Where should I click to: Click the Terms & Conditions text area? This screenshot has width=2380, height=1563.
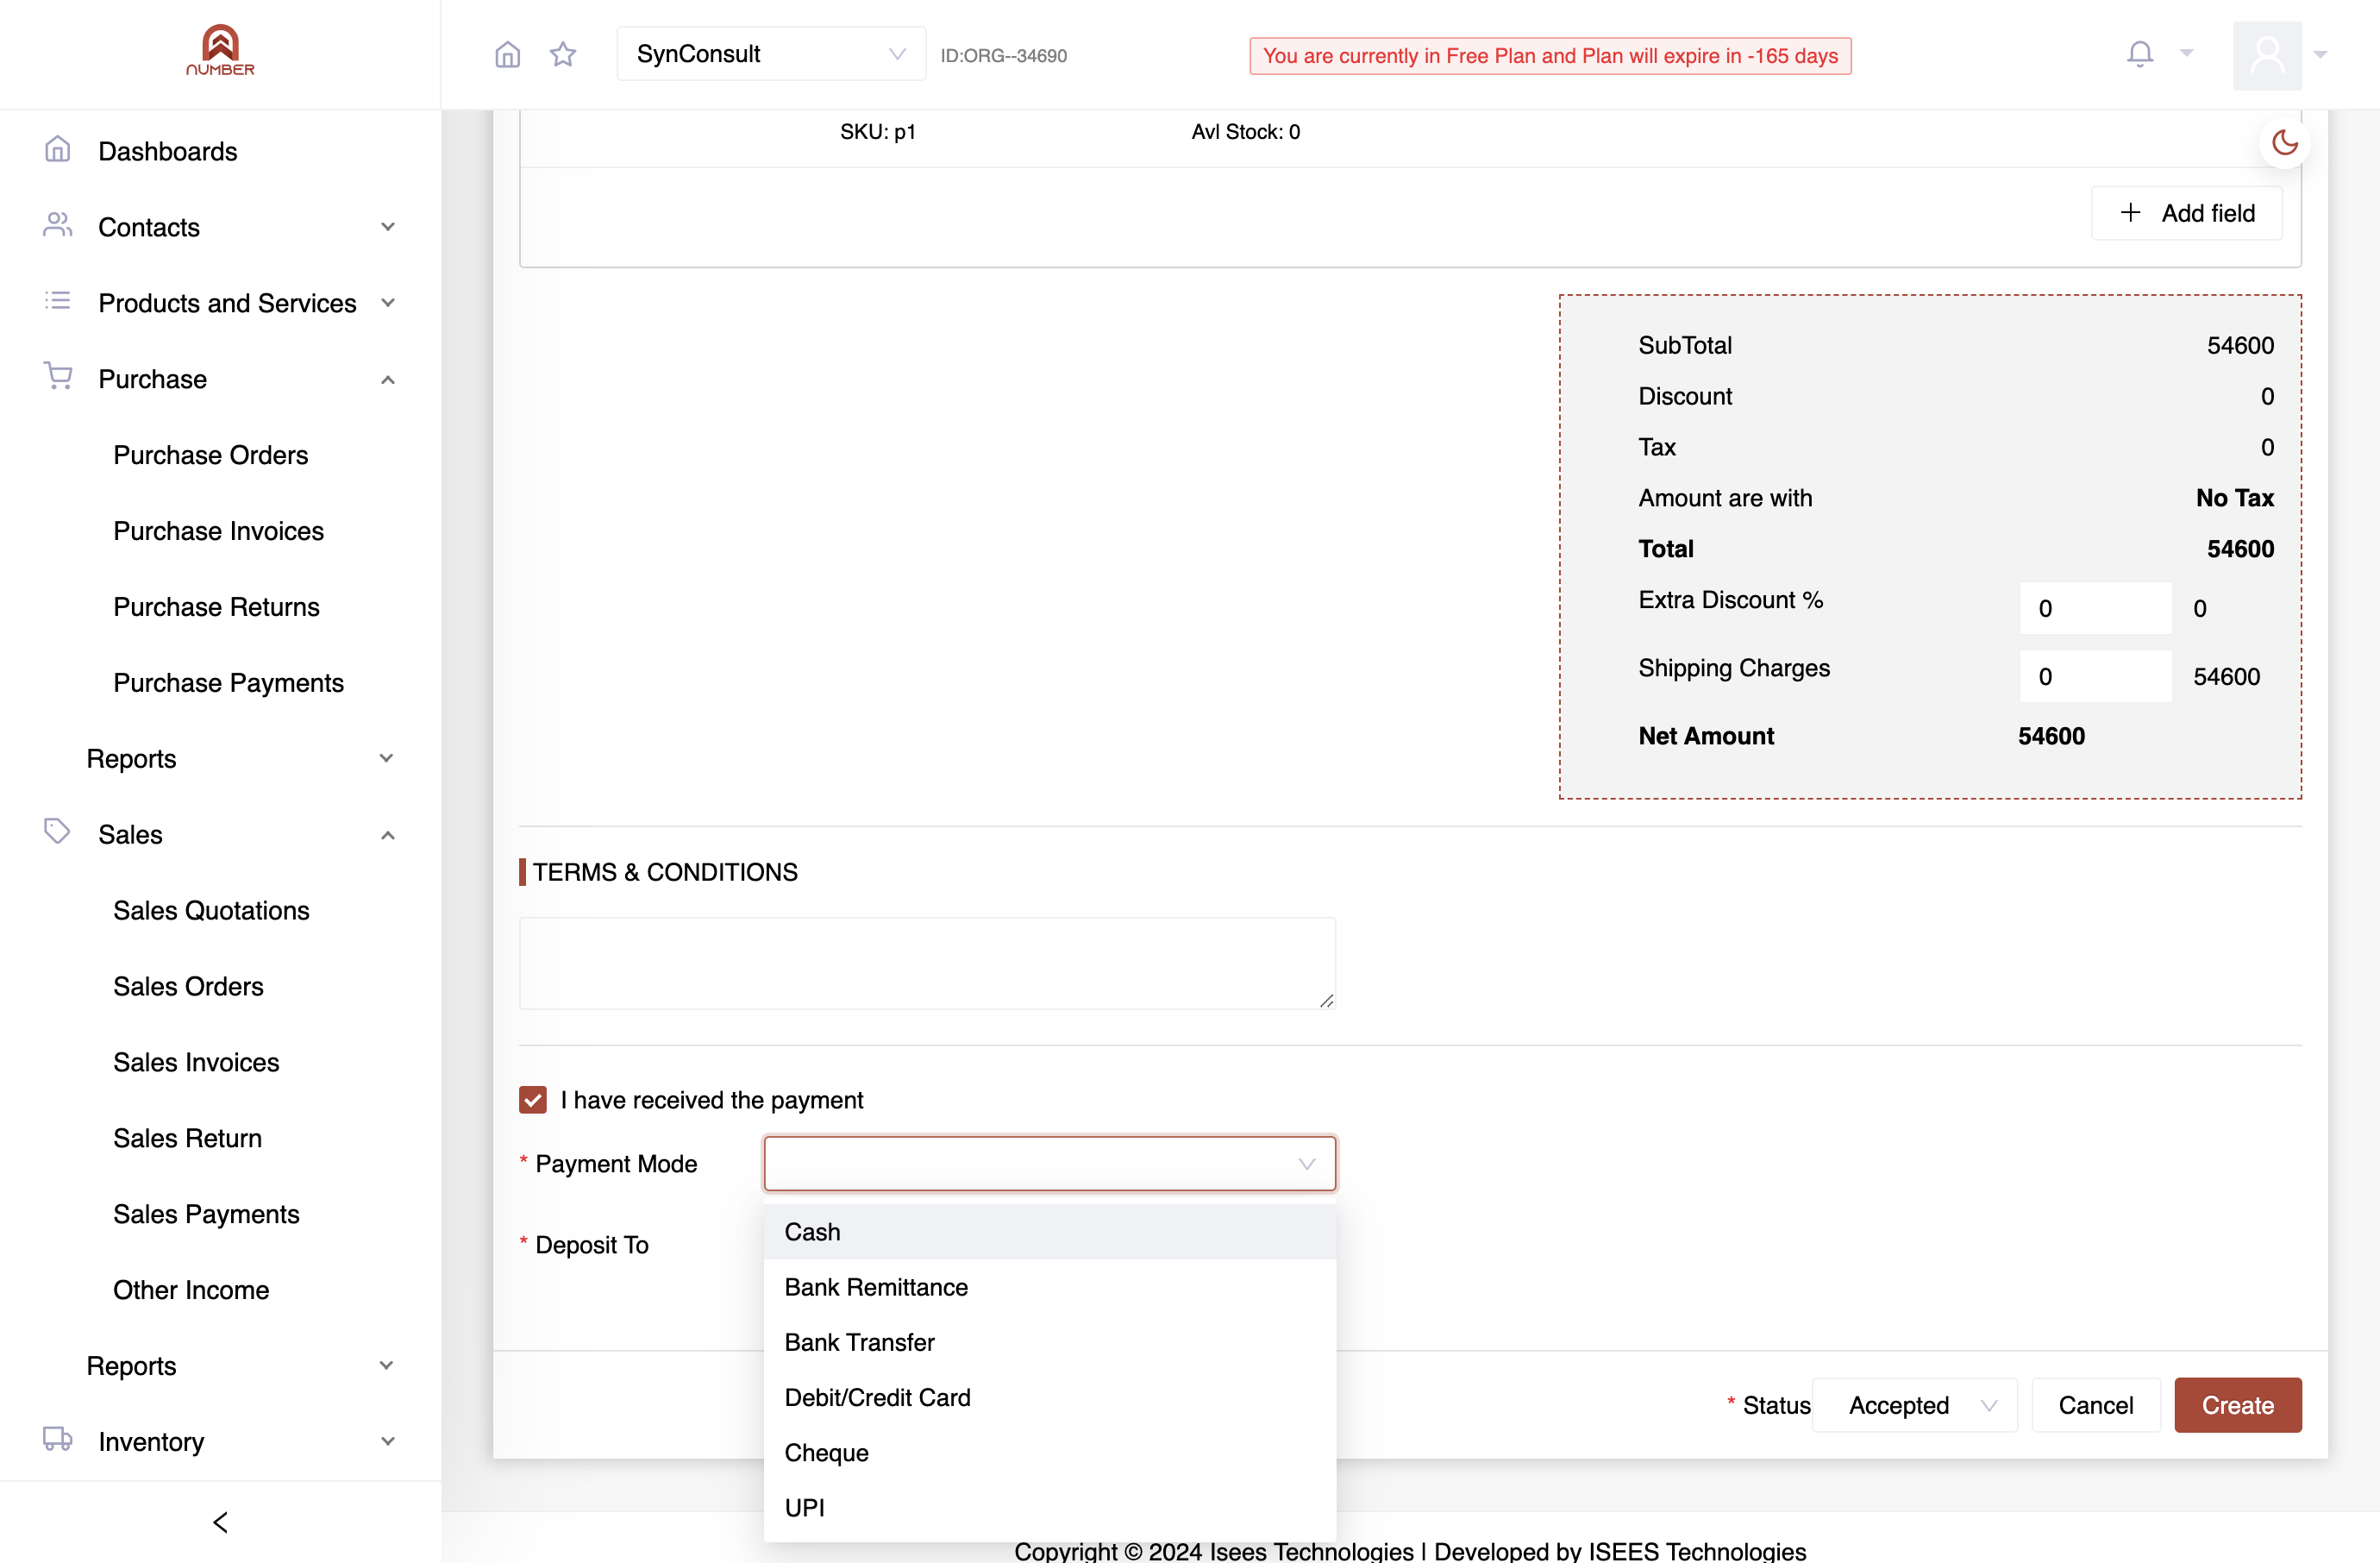927,963
